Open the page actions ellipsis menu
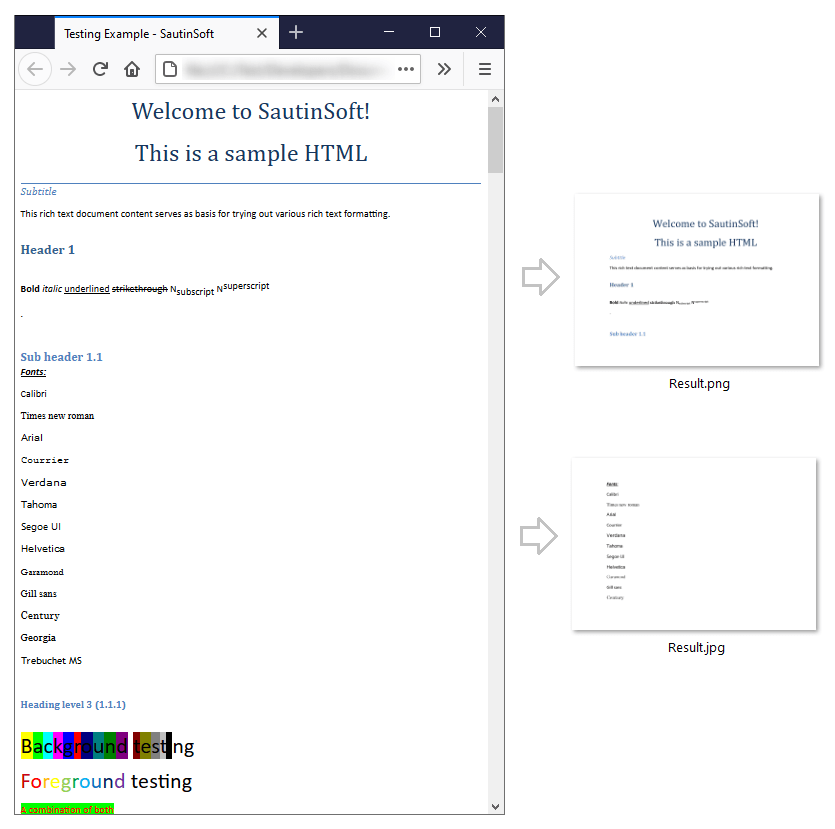Image resolution: width=835 pixels, height=829 pixels. [405, 69]
